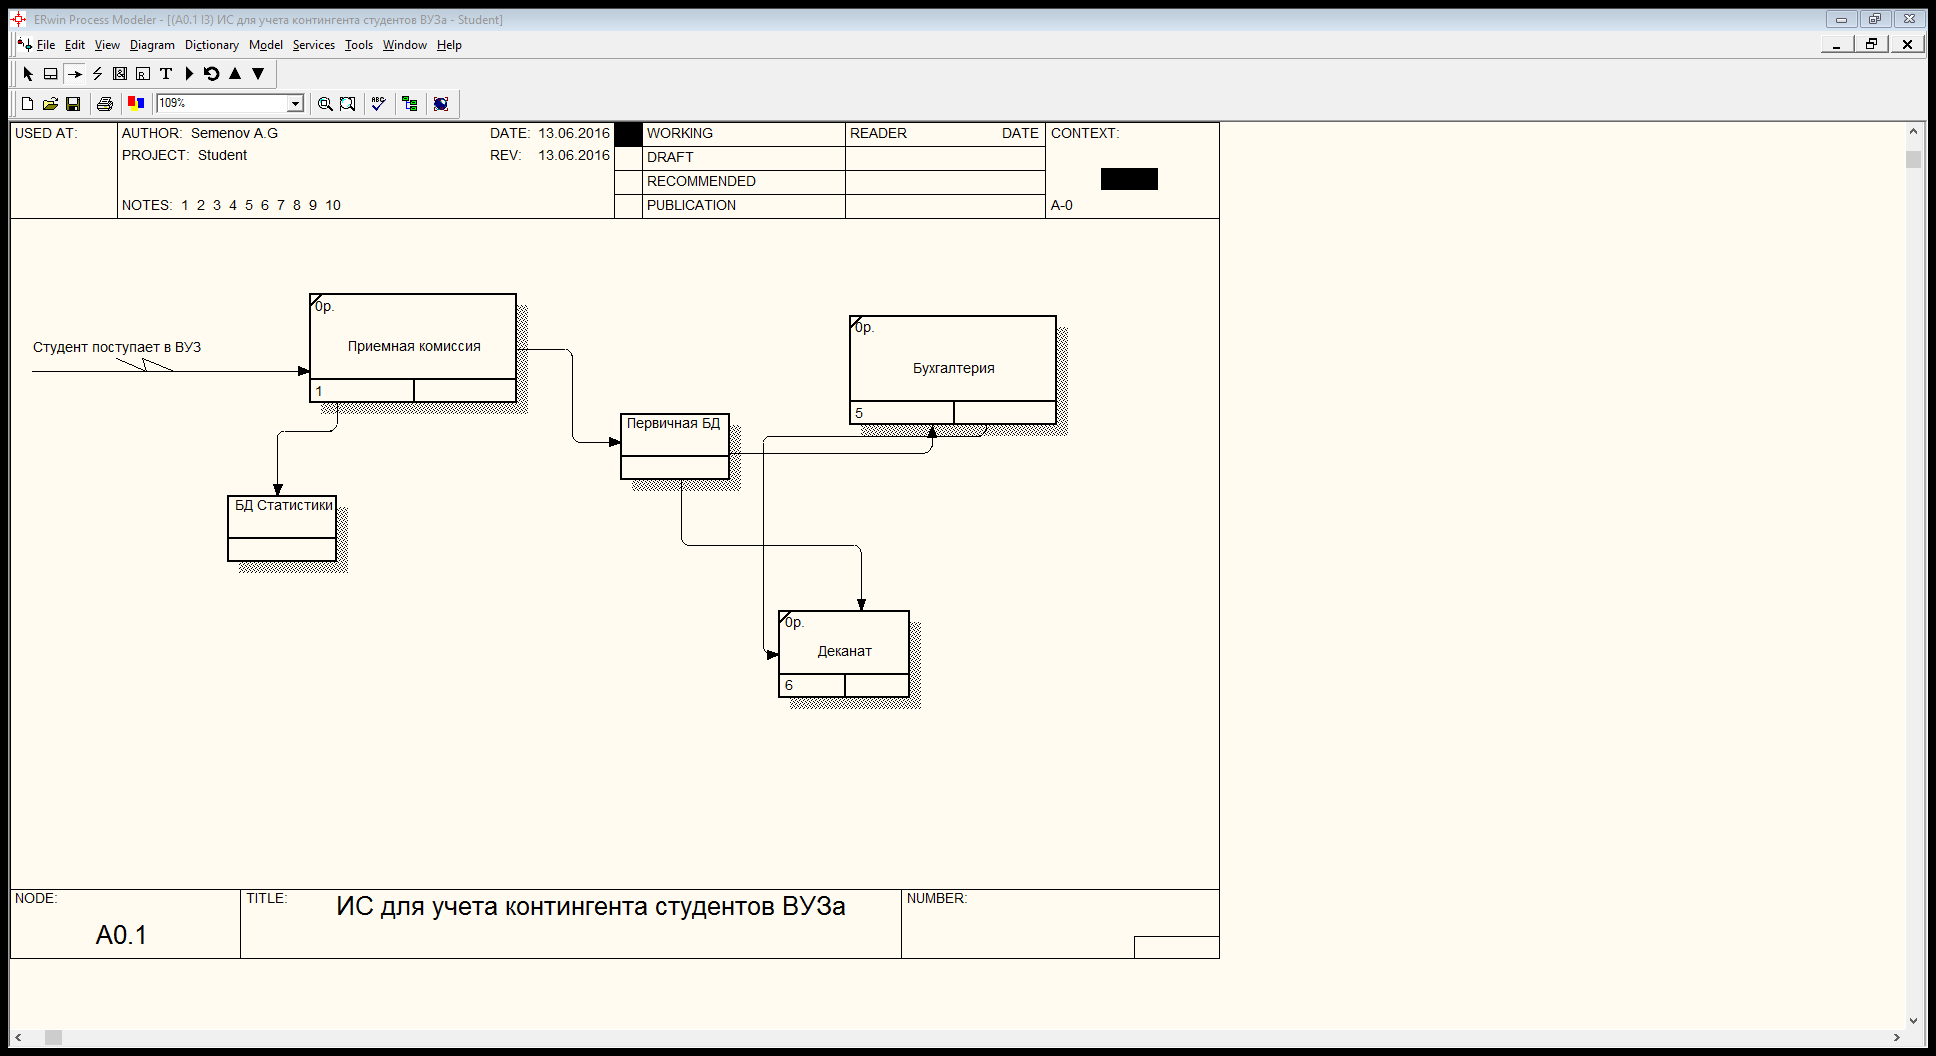
Task: Select the Бухгалтерия activity box
Action: 953,369
